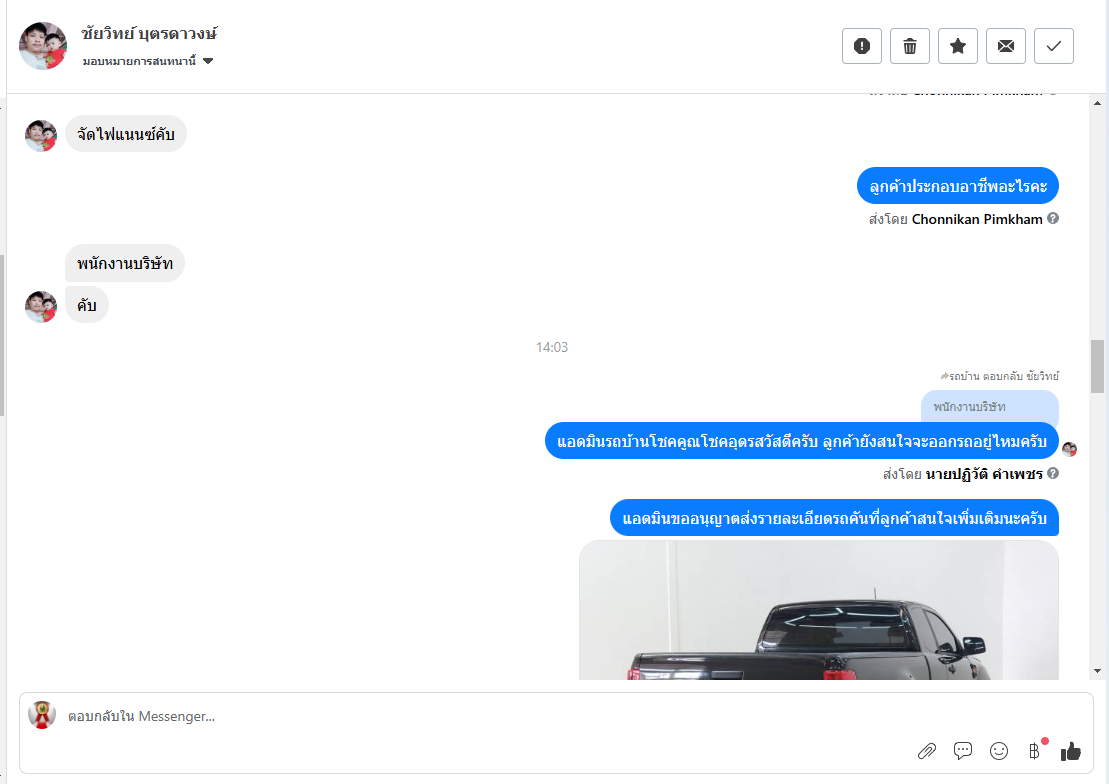
Task: Open saved replies speech bubble icon
Action: pos(963,751)
